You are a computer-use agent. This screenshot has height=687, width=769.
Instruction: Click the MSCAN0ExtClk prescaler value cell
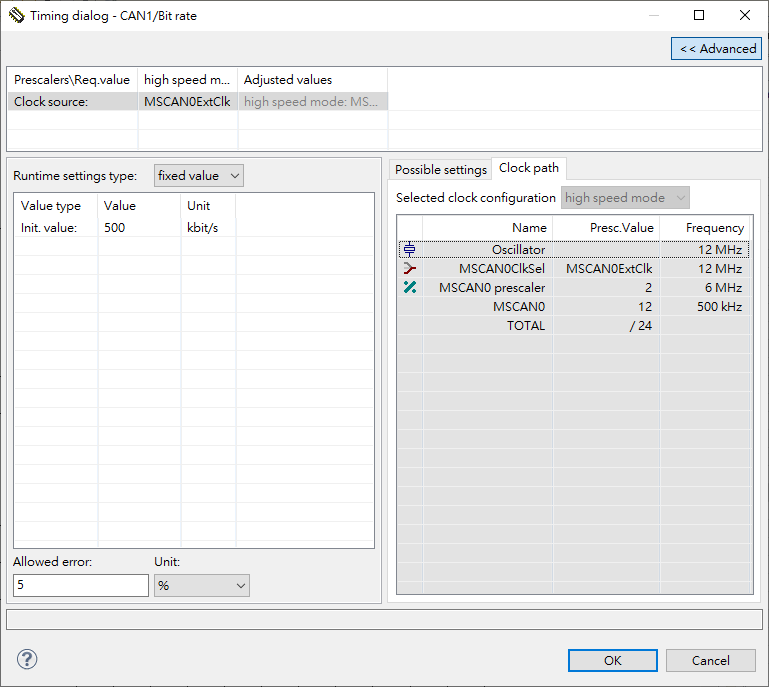(x=606, y=269)
